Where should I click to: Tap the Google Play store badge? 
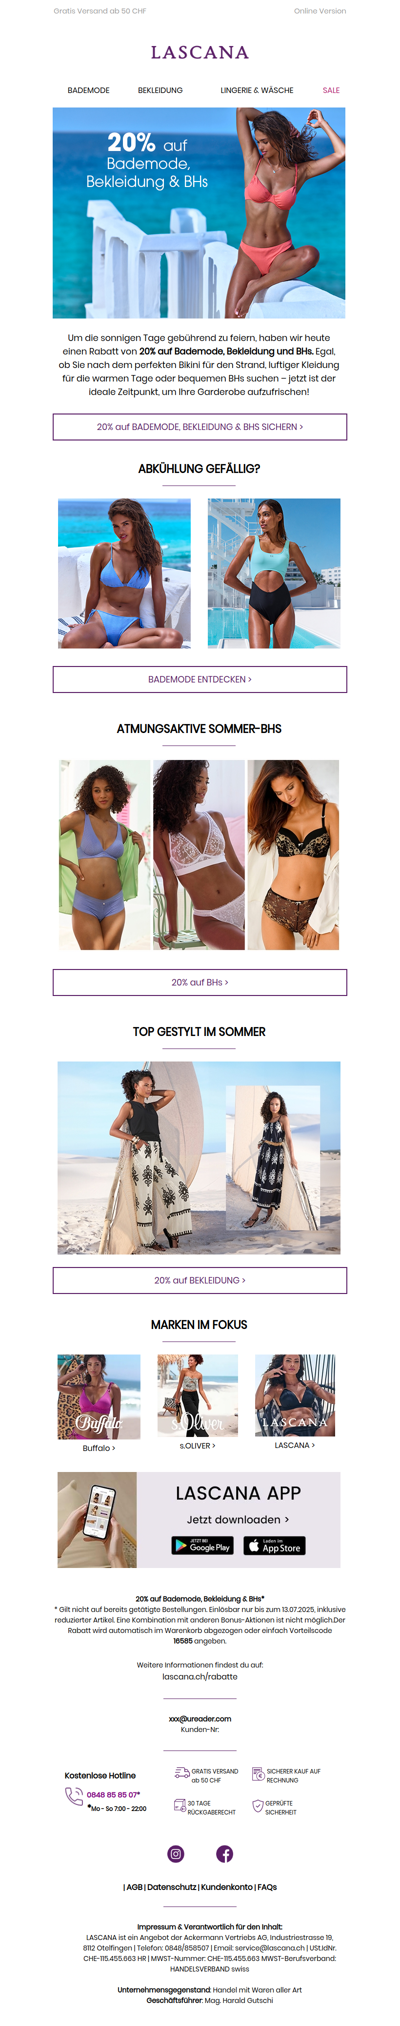(x=202, y=1545)
